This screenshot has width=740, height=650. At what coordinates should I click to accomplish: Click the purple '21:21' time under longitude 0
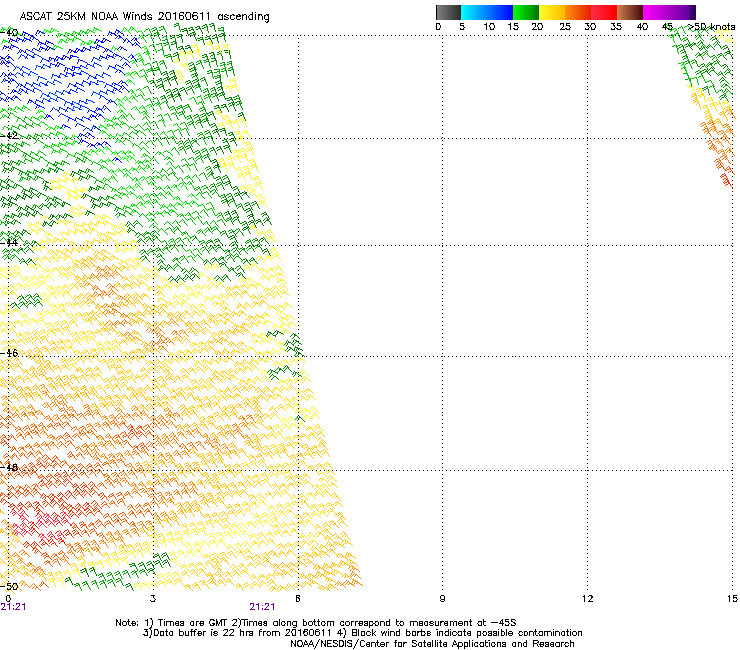tap(13, 607)
